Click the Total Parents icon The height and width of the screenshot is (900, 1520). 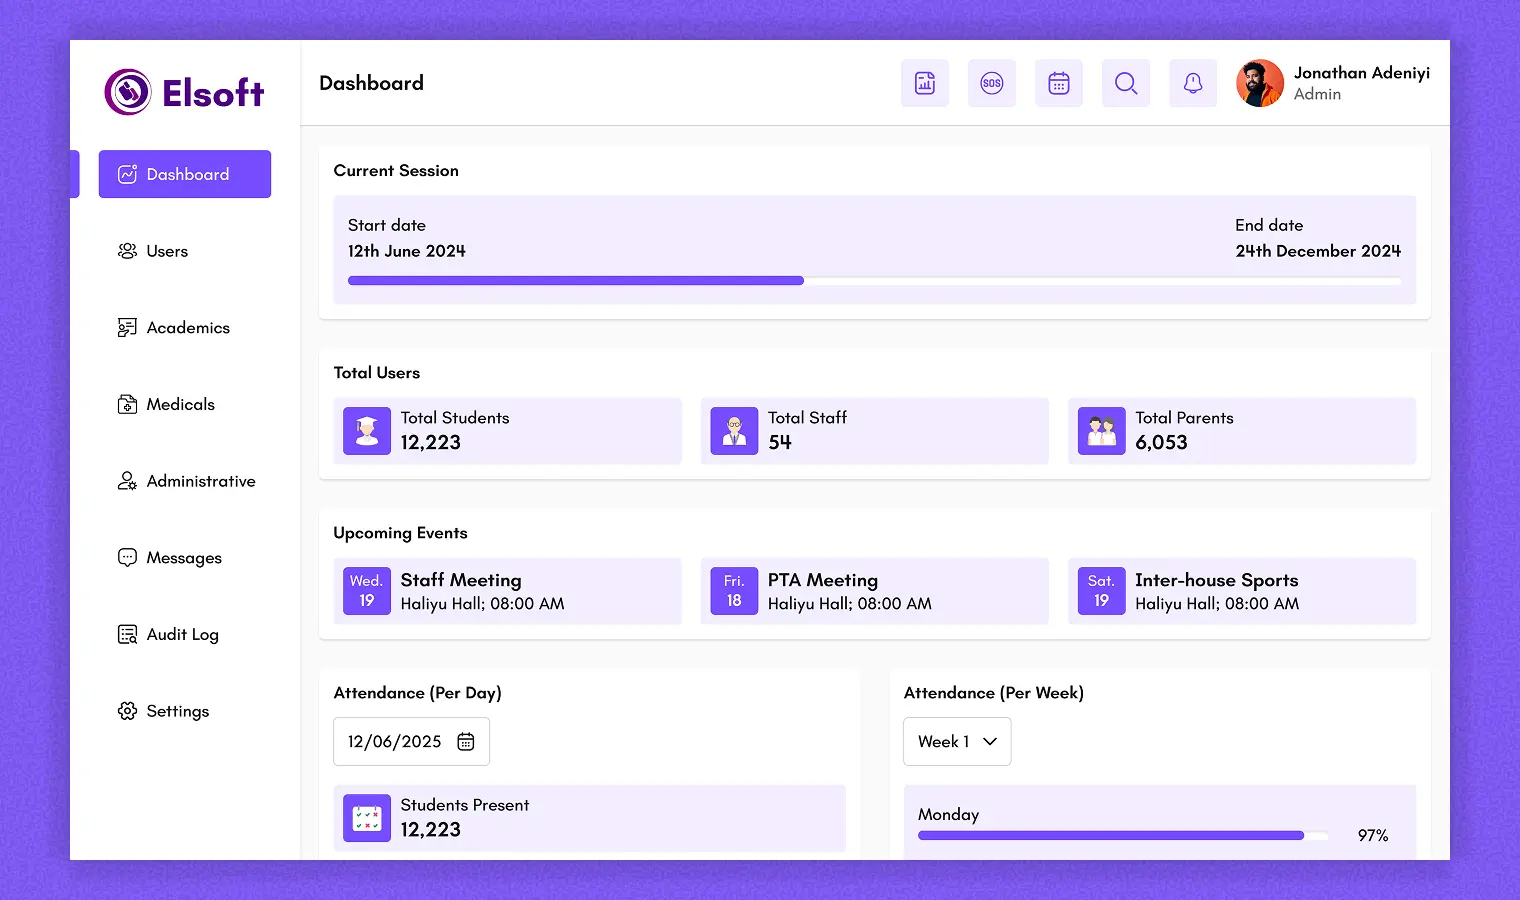[1101, 431]
